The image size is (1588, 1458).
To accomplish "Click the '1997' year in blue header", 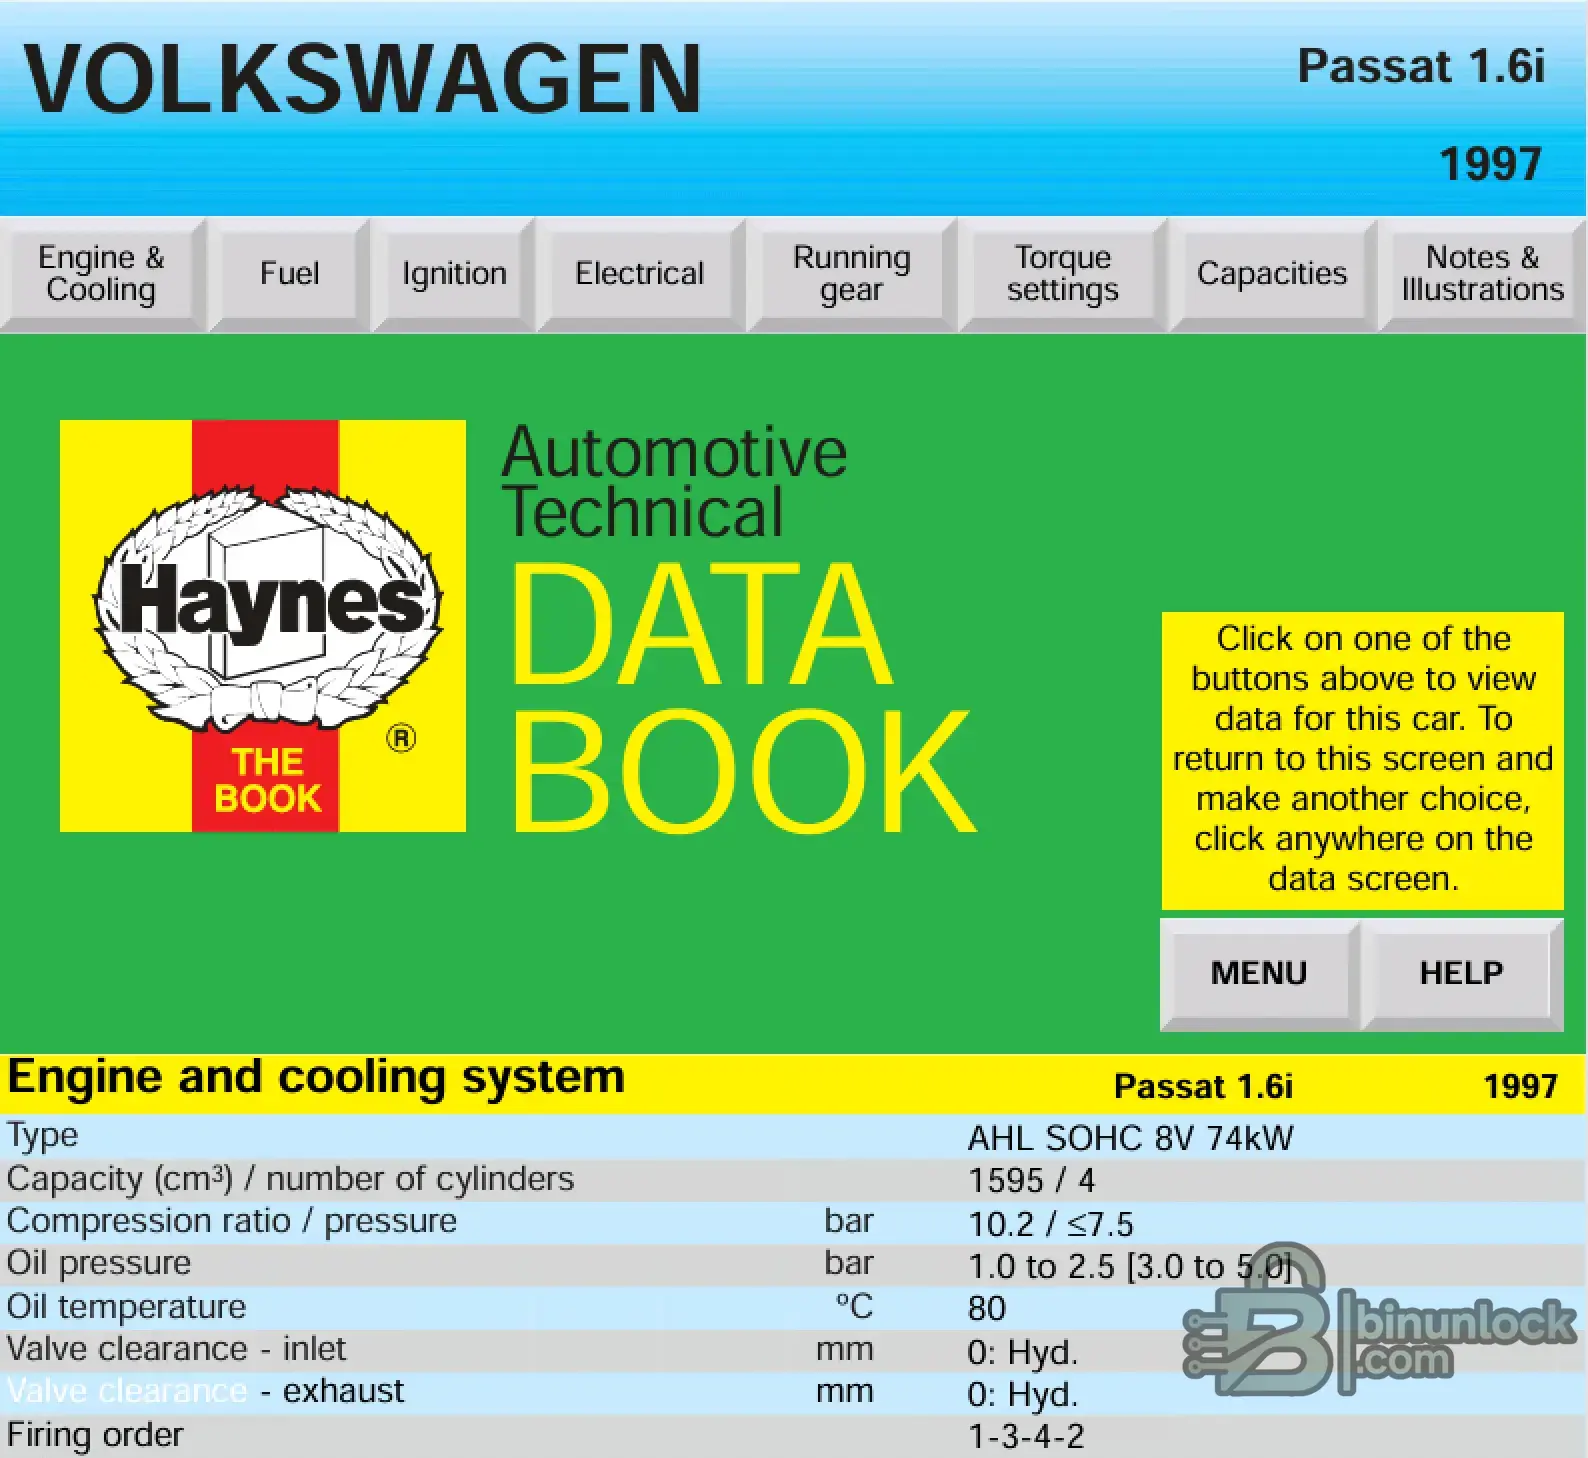I will pos(1490,164).
